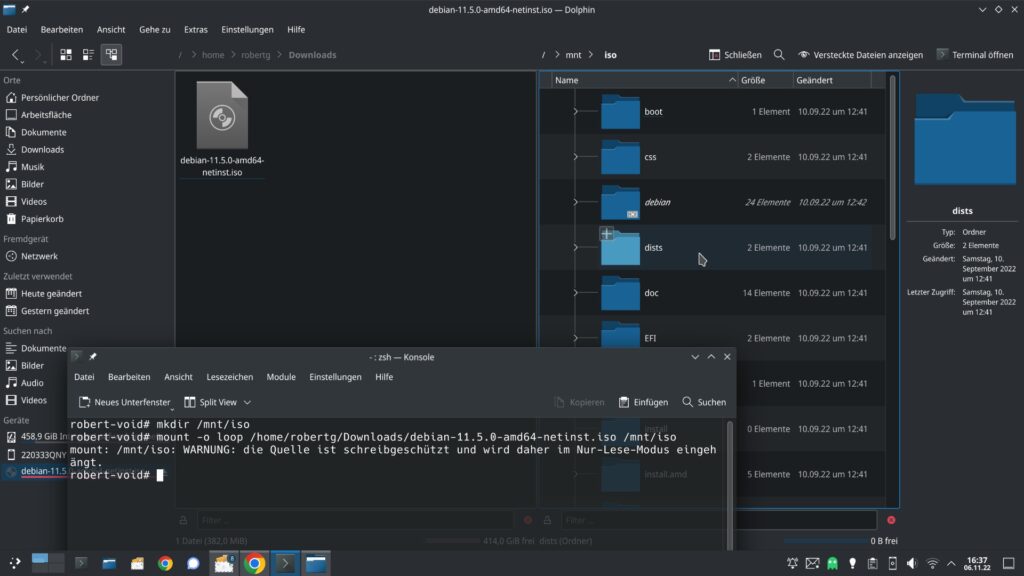Click Terminal öffnen in the Dolphin toolbar
Image resolution: width=1024 pixels, height=576 pixels.
coord(975,55)
